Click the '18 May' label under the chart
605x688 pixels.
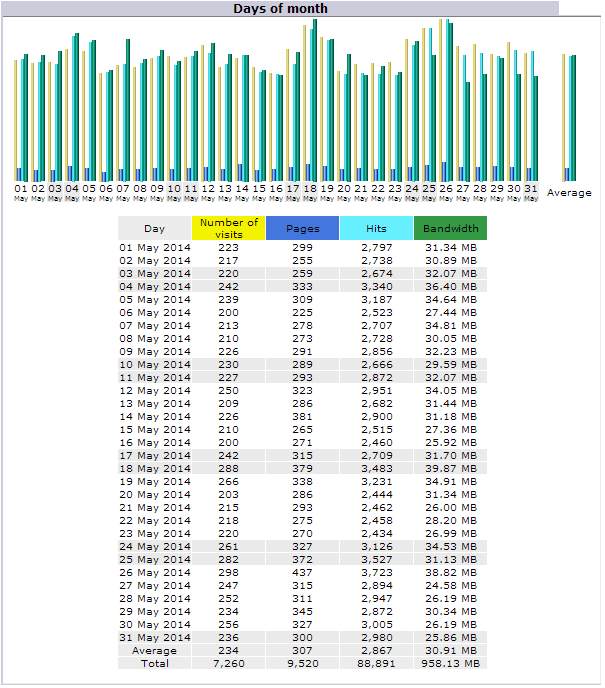click(x=310, y=191)
